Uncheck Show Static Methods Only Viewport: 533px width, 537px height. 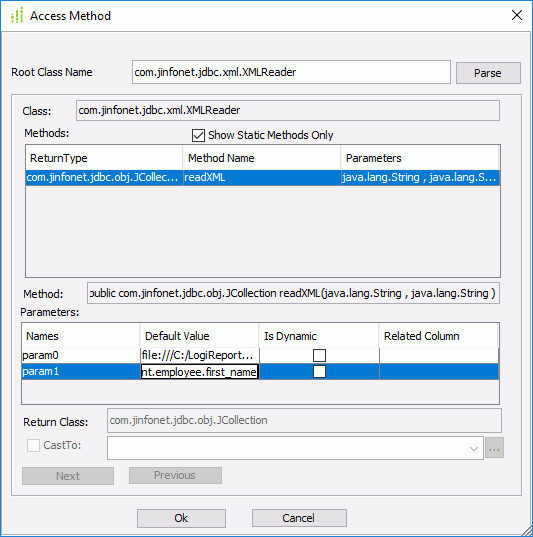(x=198, y=135)
